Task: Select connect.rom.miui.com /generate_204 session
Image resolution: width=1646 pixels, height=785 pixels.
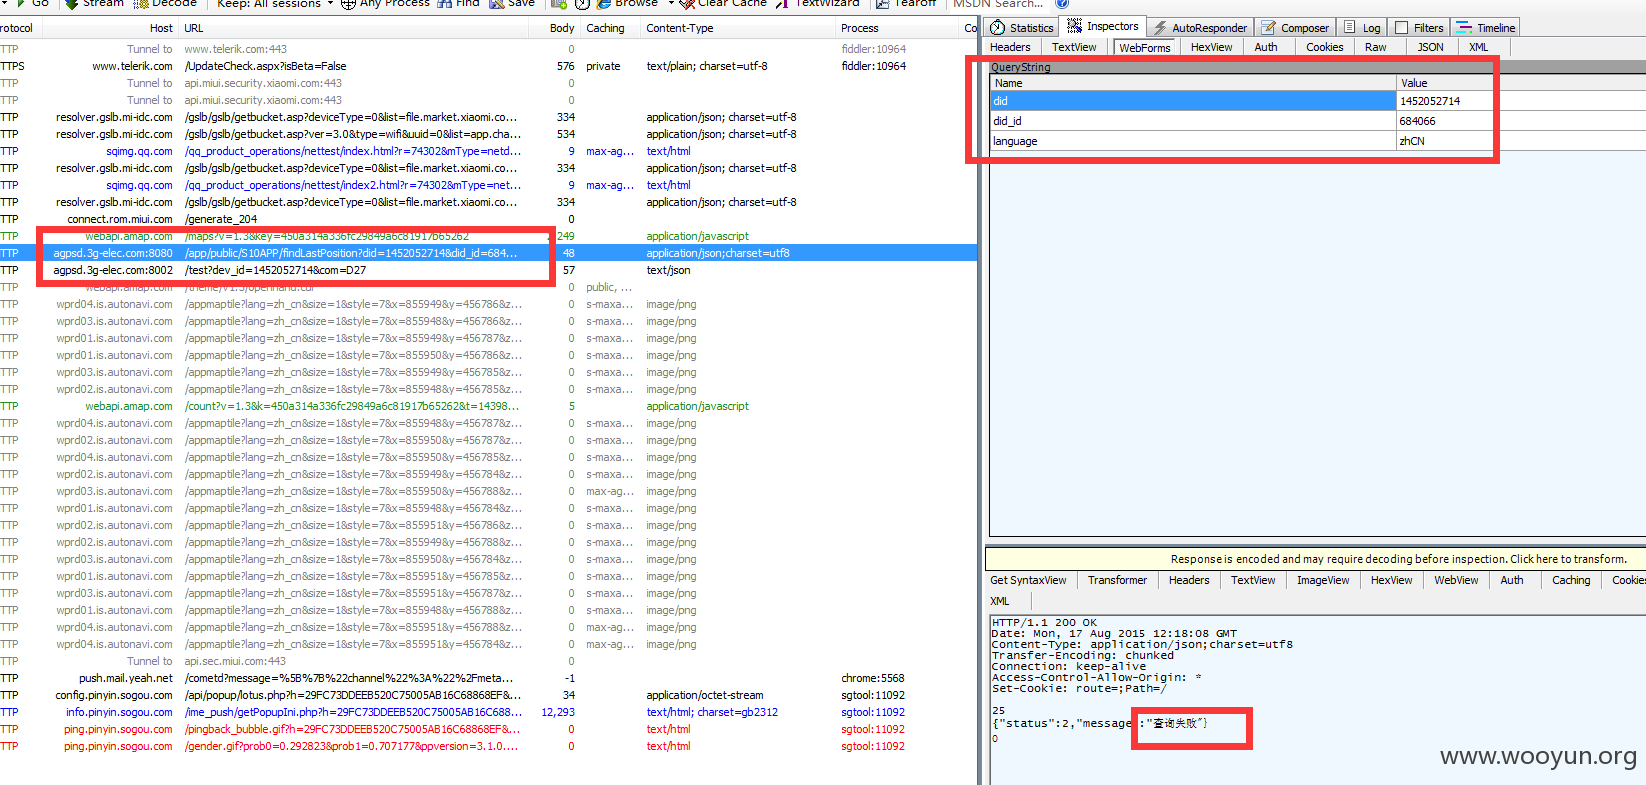Action: tap(488, 219)
